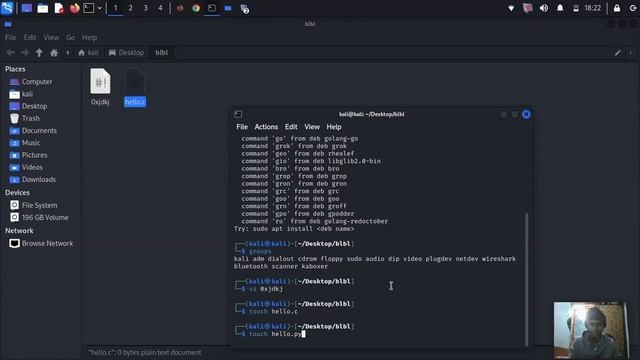Select File System under Devices
Image resolution: width=640 pixels, height=360 pixels.
[39, 205]
